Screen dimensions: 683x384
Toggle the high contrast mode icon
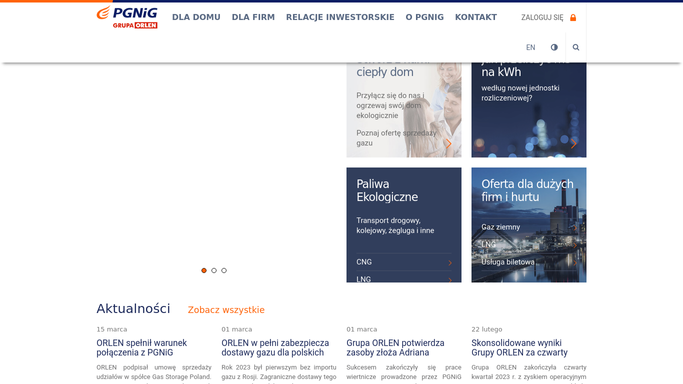(554, 47)
